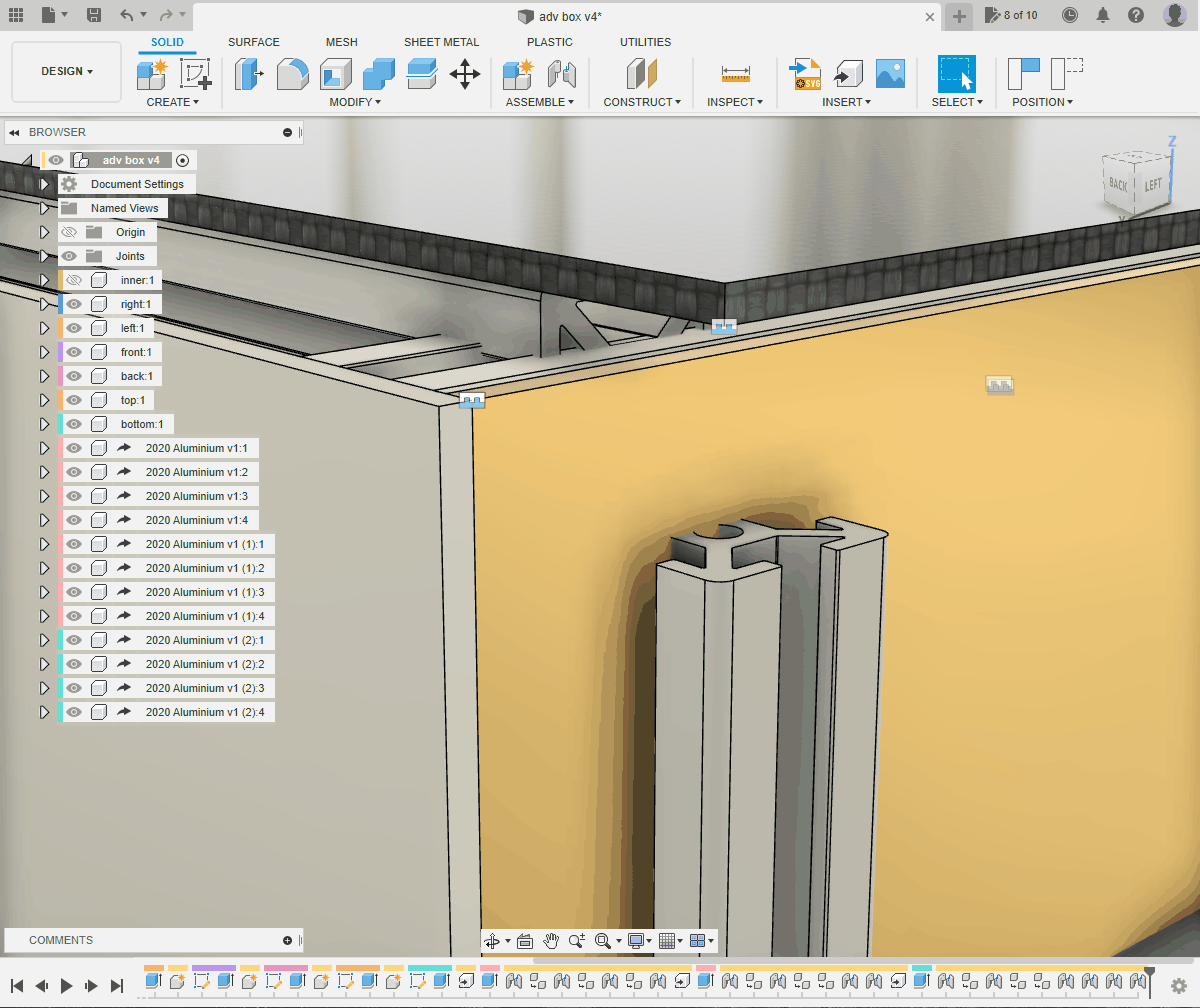Select the Create Sketch tool

(x=195, y=73)
